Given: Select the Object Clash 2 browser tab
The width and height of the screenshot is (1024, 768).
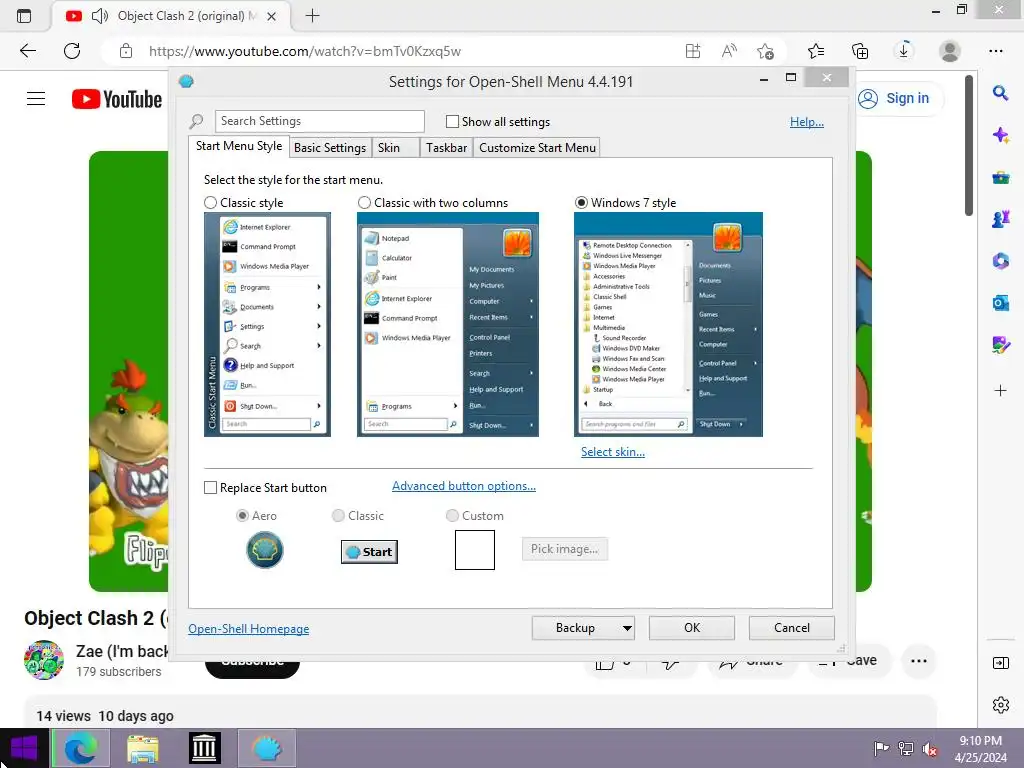Looking at the screenshot, I should coord(173,16).
